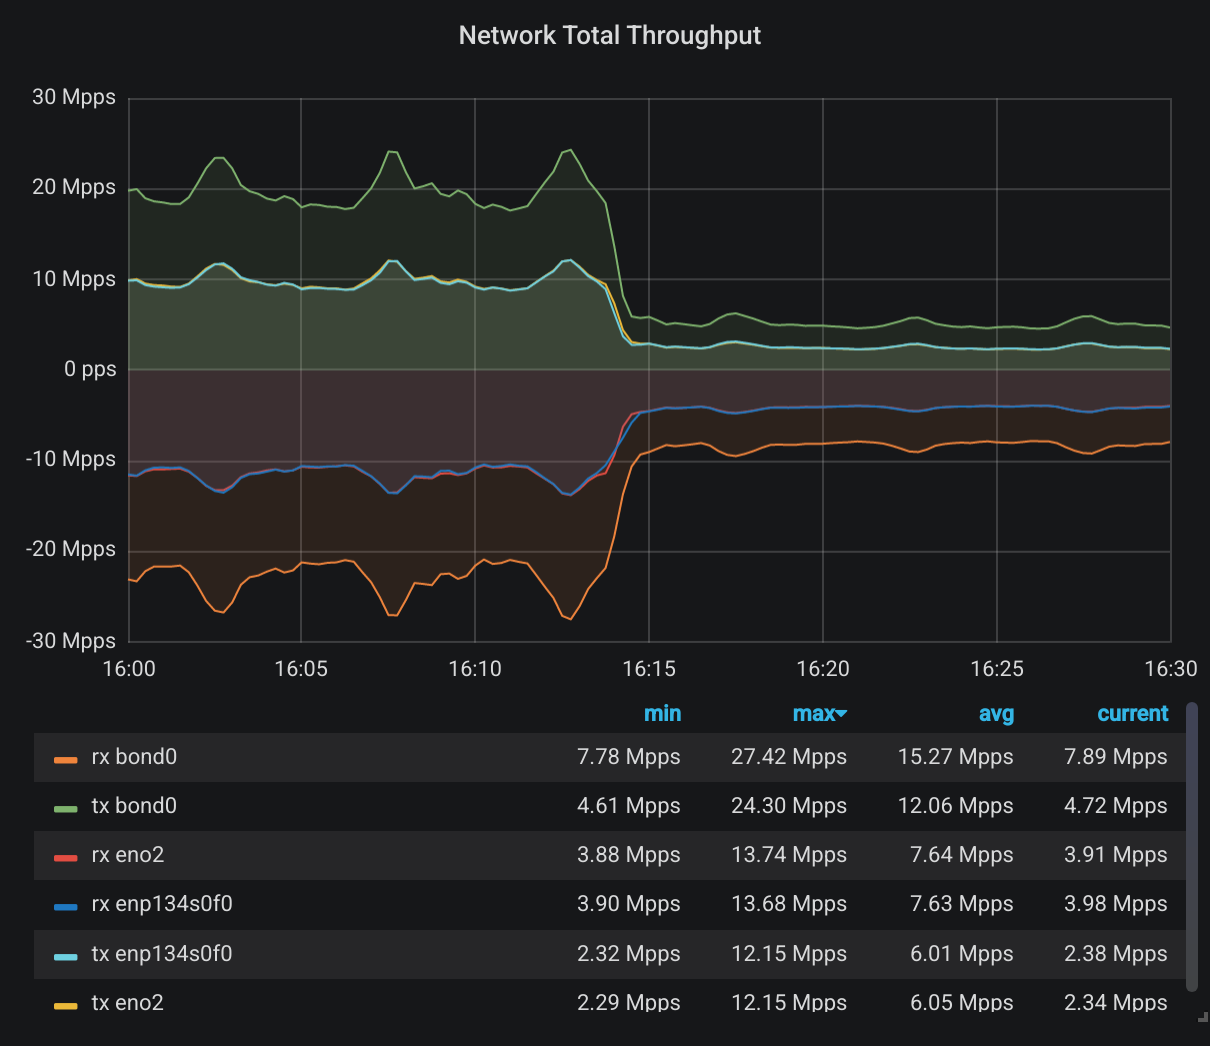The height and width of the screenshot is (1046, 1210).
Task: Click the 16:30 time axis label
Action: tap(1171, 669)
